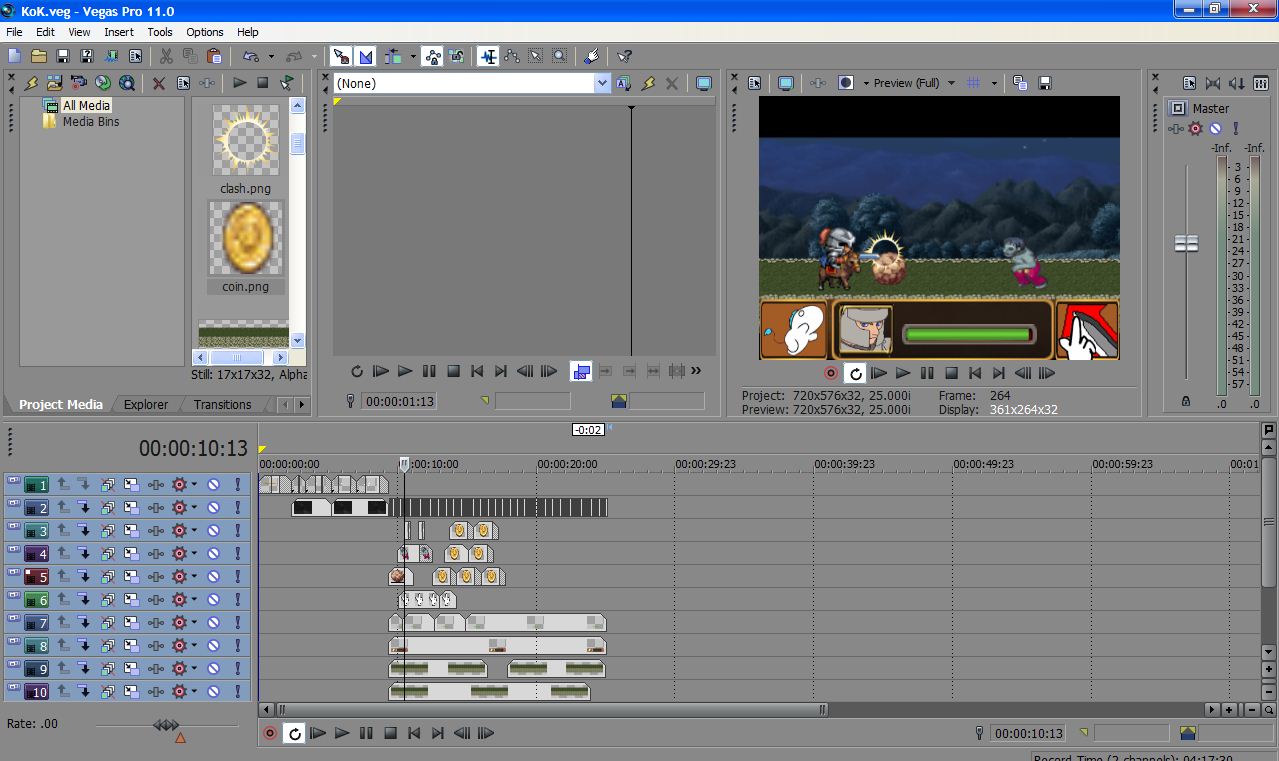Click the Capture Video camera icon
The height and width of the screenshot is (761, 1279).
79,83
